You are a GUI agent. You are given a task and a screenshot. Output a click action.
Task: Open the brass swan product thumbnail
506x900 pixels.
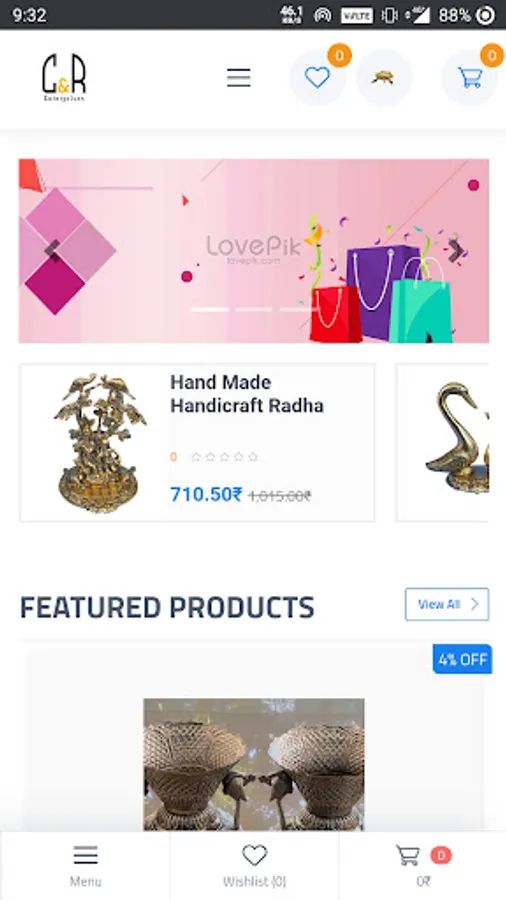457,437
